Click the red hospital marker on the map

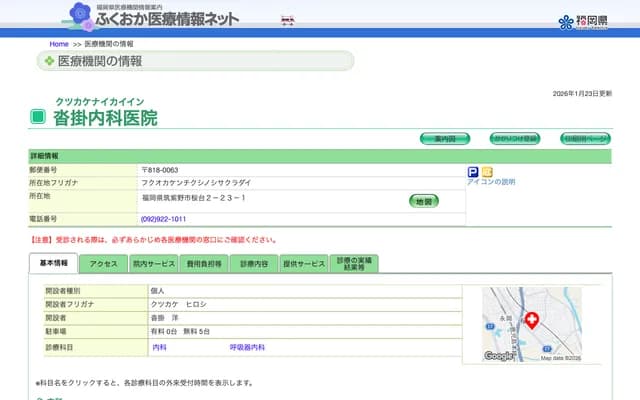(x=531, y=321)
